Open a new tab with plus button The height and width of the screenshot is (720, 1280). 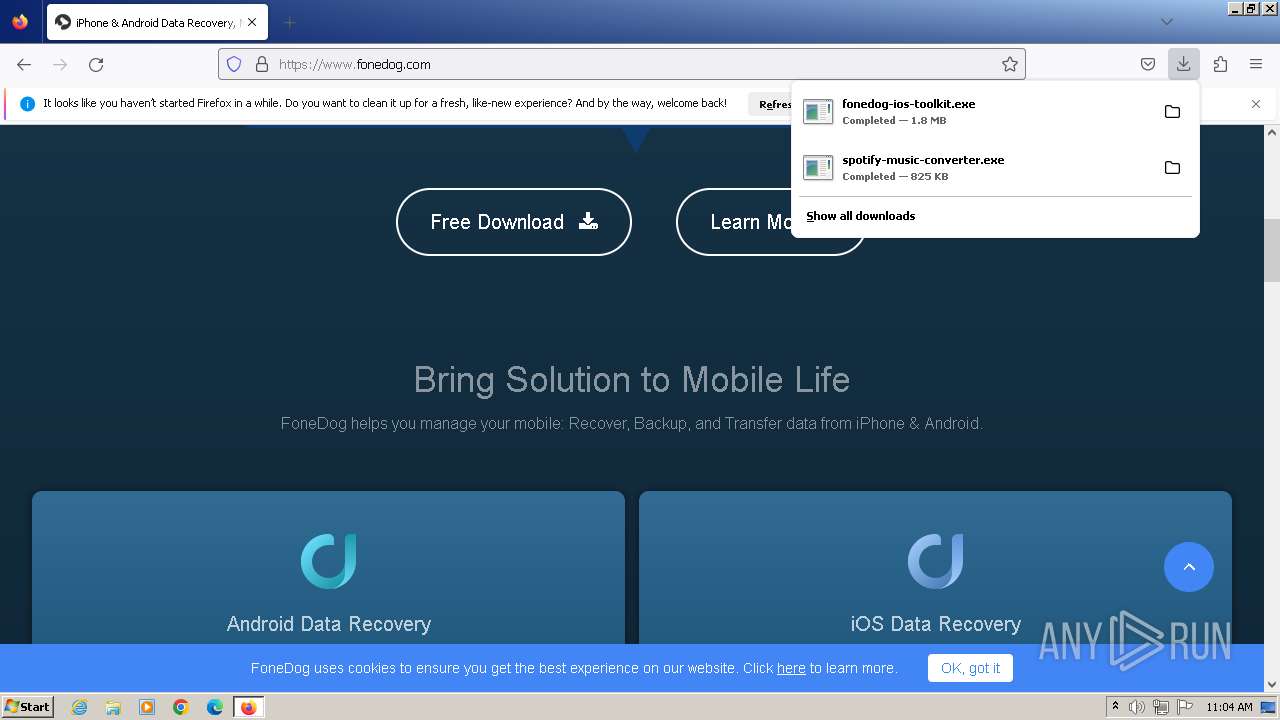289,22
